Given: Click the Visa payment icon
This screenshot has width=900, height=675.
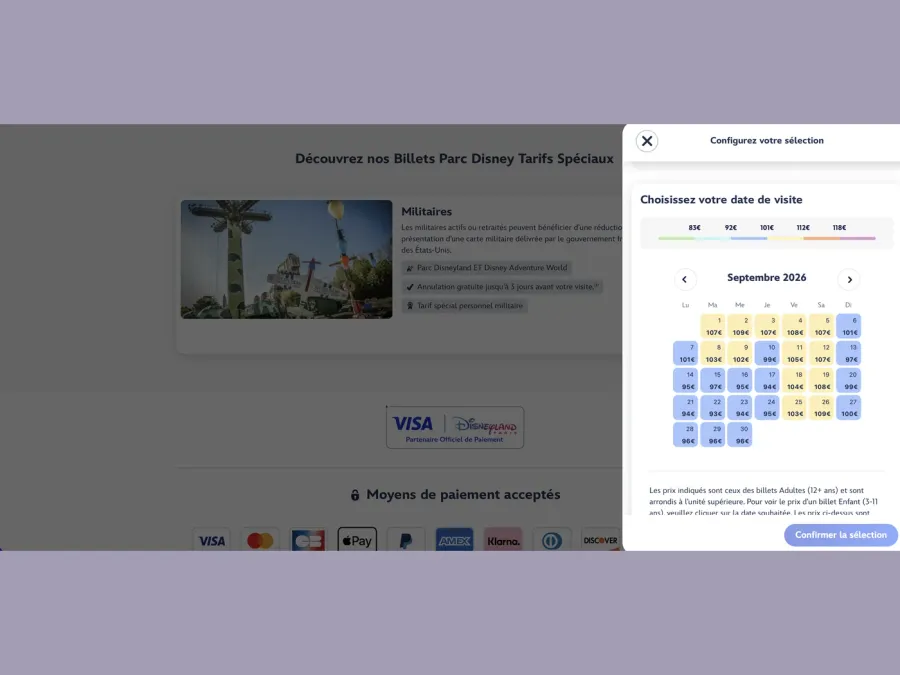Looking at the screenshot, I should (212, 540).
